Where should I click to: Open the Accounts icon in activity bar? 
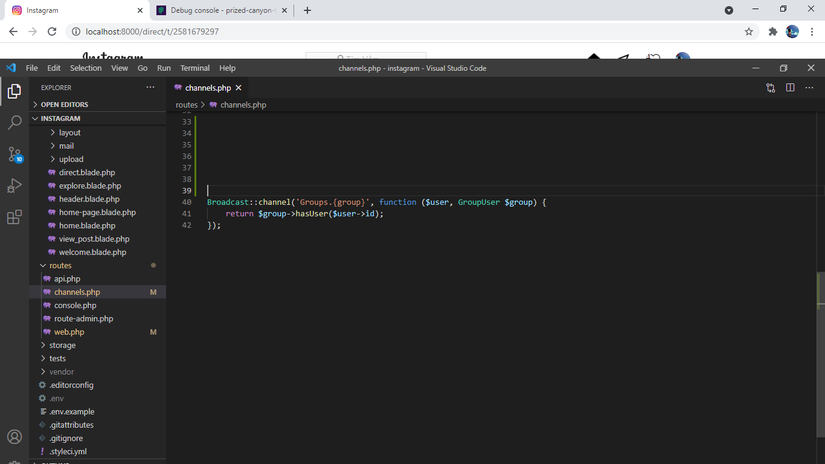pos(14,437)
